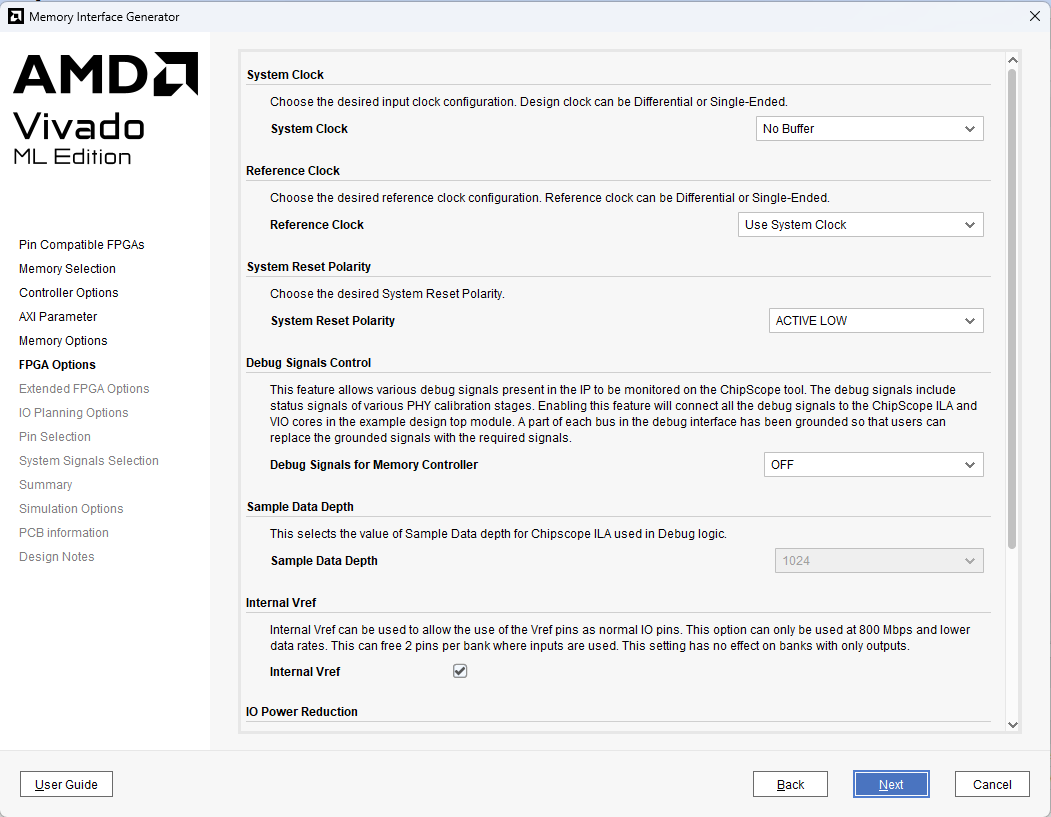Click the AMD Vivado ML Edition logo
The width and height of the screenshot is (1051, 817).
coord(105,108)
